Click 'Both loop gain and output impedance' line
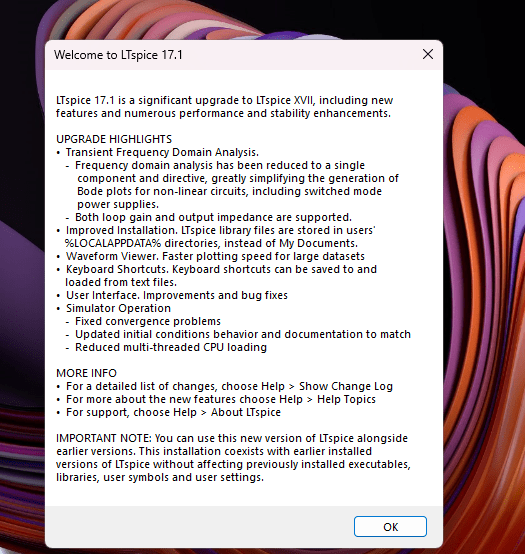 213,217
